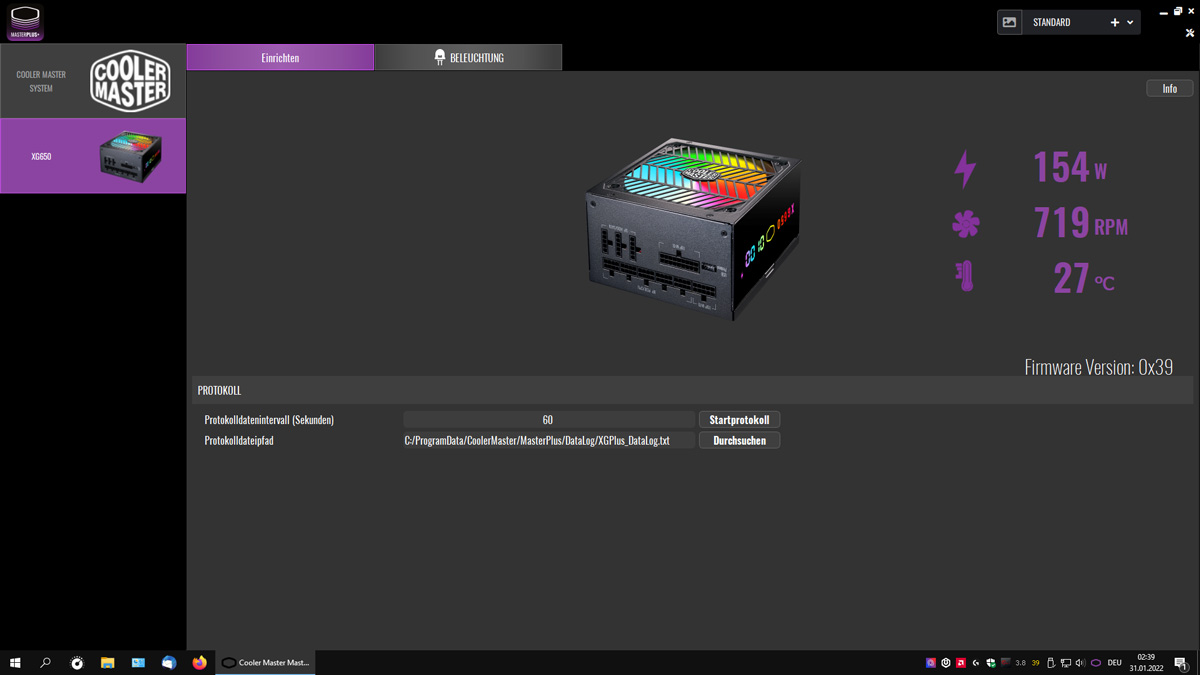Click the 154 W power reading

pyautogui.click(x=1069, y=168)
